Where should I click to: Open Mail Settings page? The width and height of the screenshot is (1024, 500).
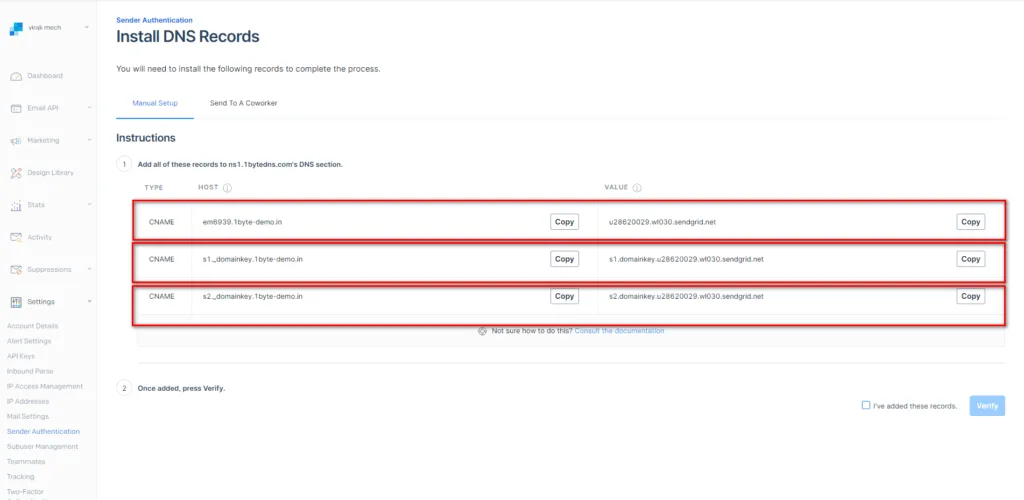point(27,416)
